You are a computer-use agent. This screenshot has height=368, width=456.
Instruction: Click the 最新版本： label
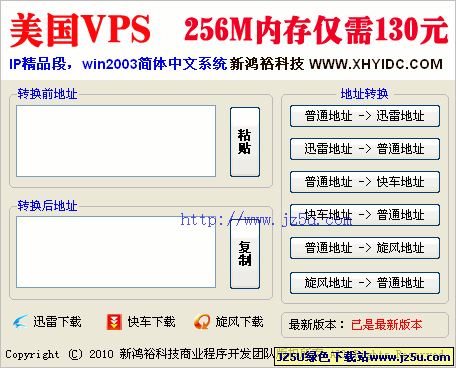(x=317, y=325)
